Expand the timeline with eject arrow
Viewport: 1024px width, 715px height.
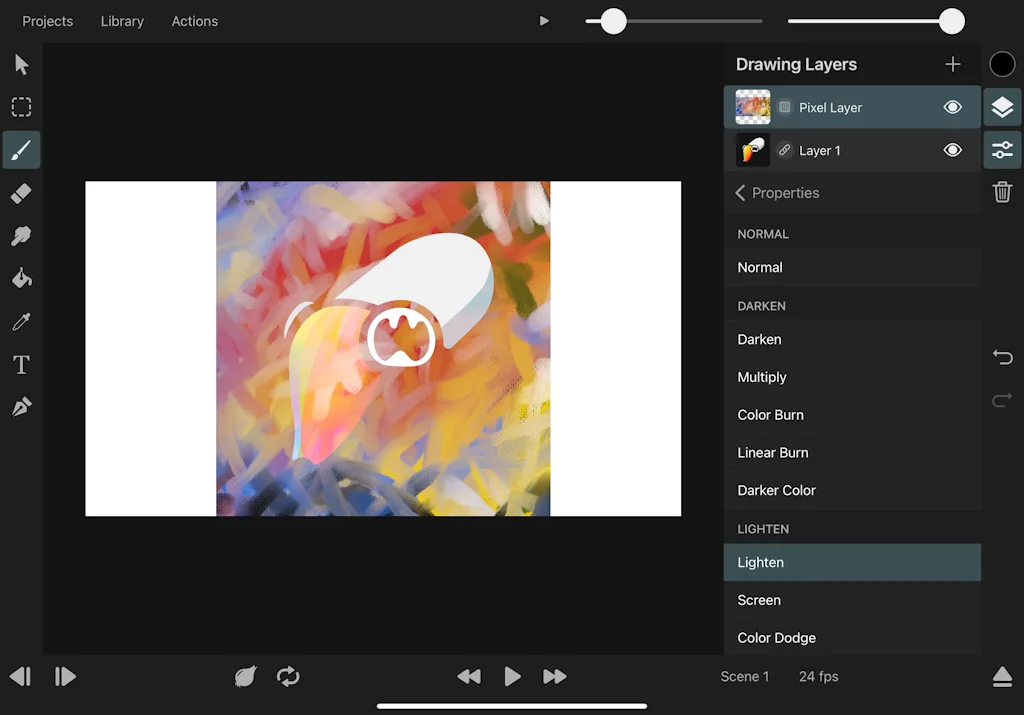(x=1002, y=677)
